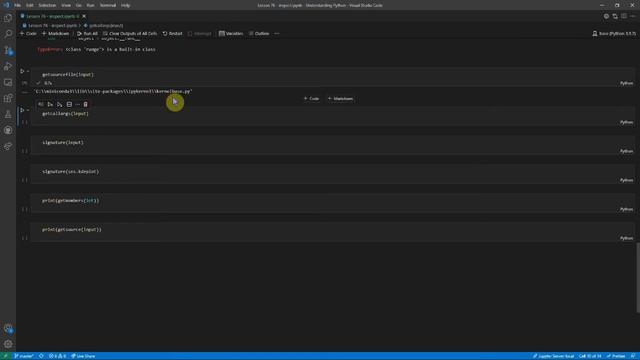640x360 pixels.
Task: Open the Extensions view
Action: pyautogui.click(x=8, y=98)
